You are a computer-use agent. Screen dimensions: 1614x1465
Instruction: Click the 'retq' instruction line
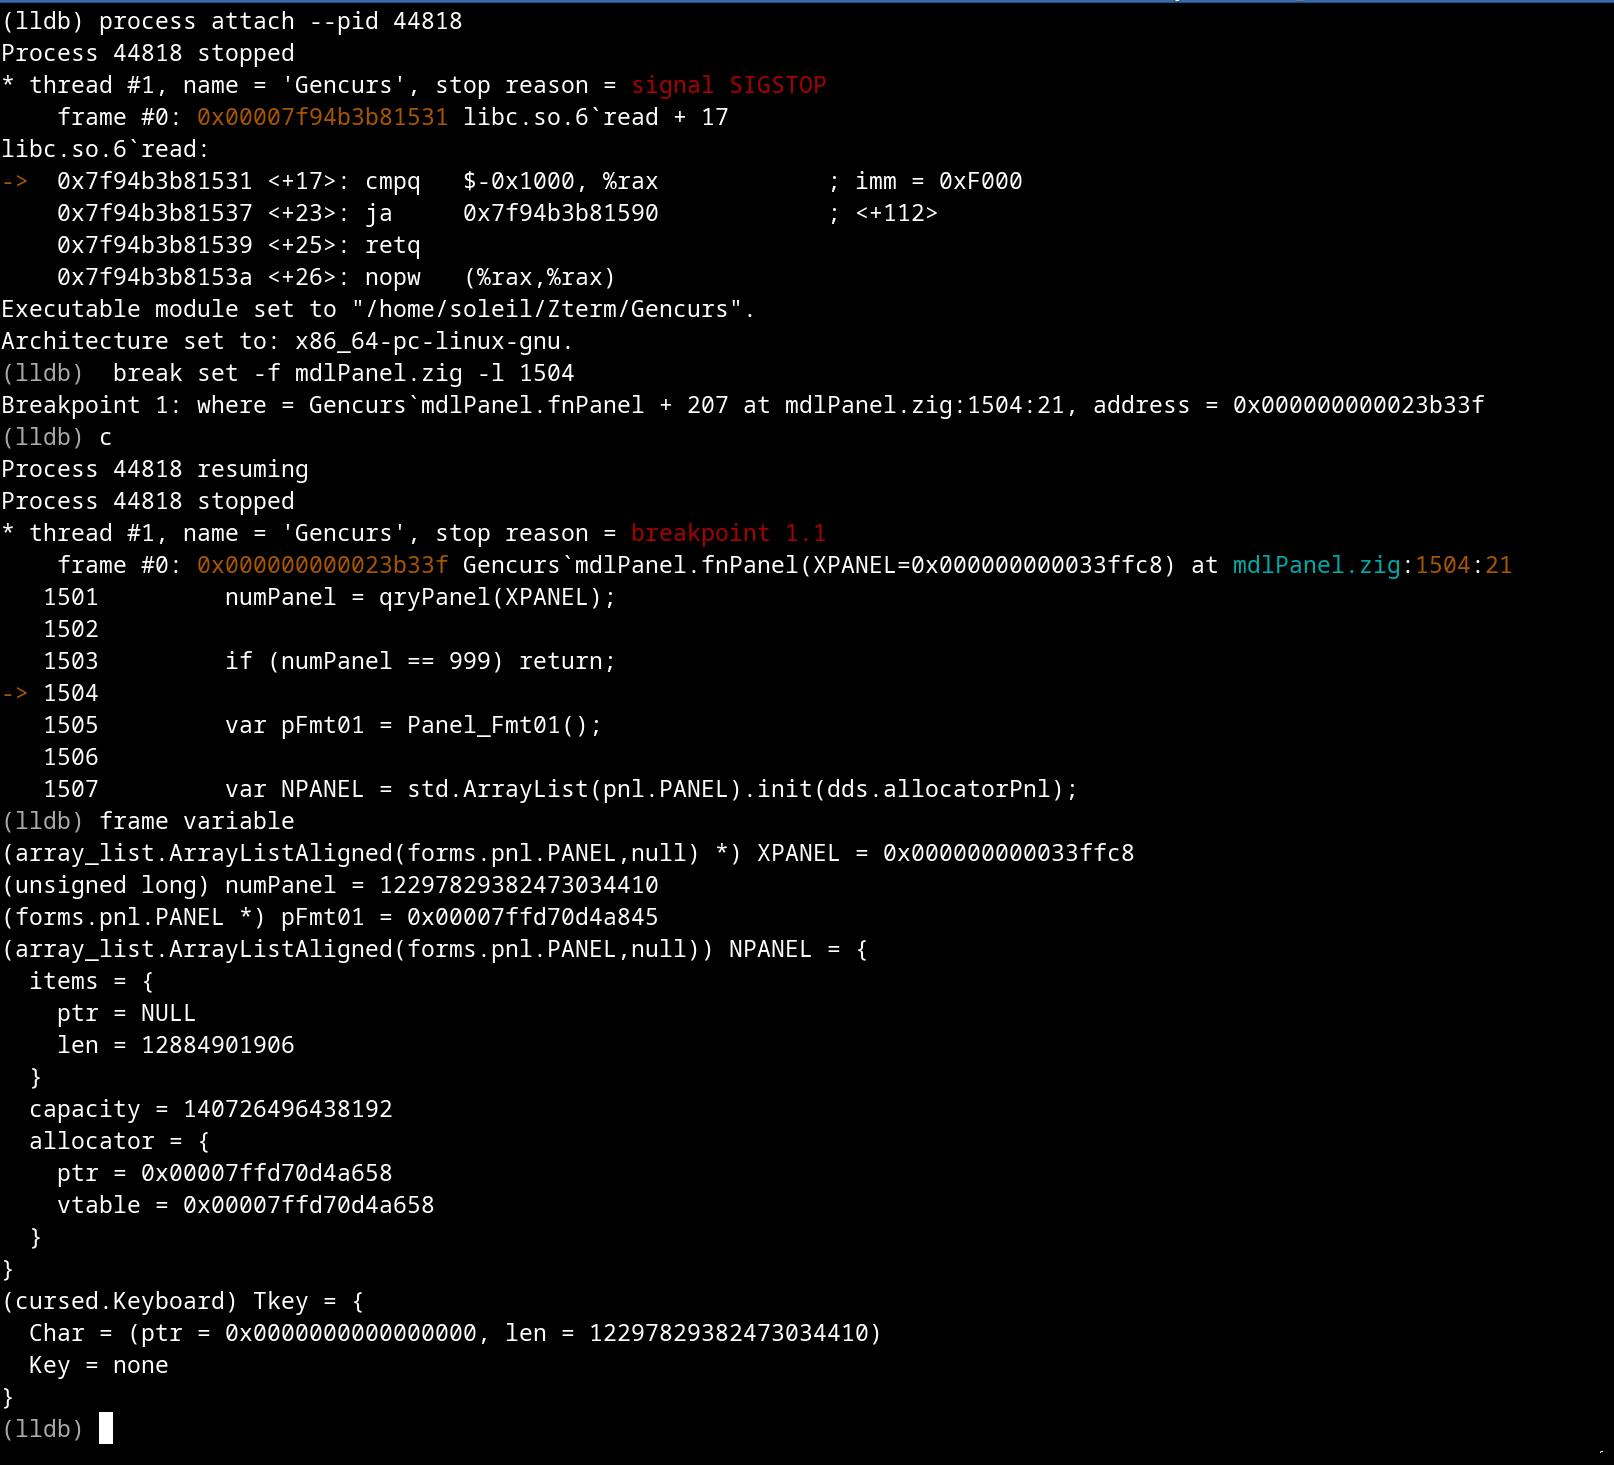[238, 245]
